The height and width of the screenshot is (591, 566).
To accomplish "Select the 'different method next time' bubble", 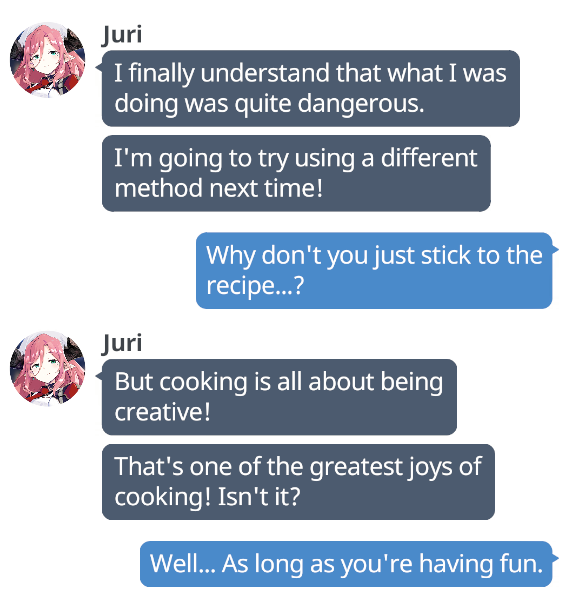I will tap(296, 173).
